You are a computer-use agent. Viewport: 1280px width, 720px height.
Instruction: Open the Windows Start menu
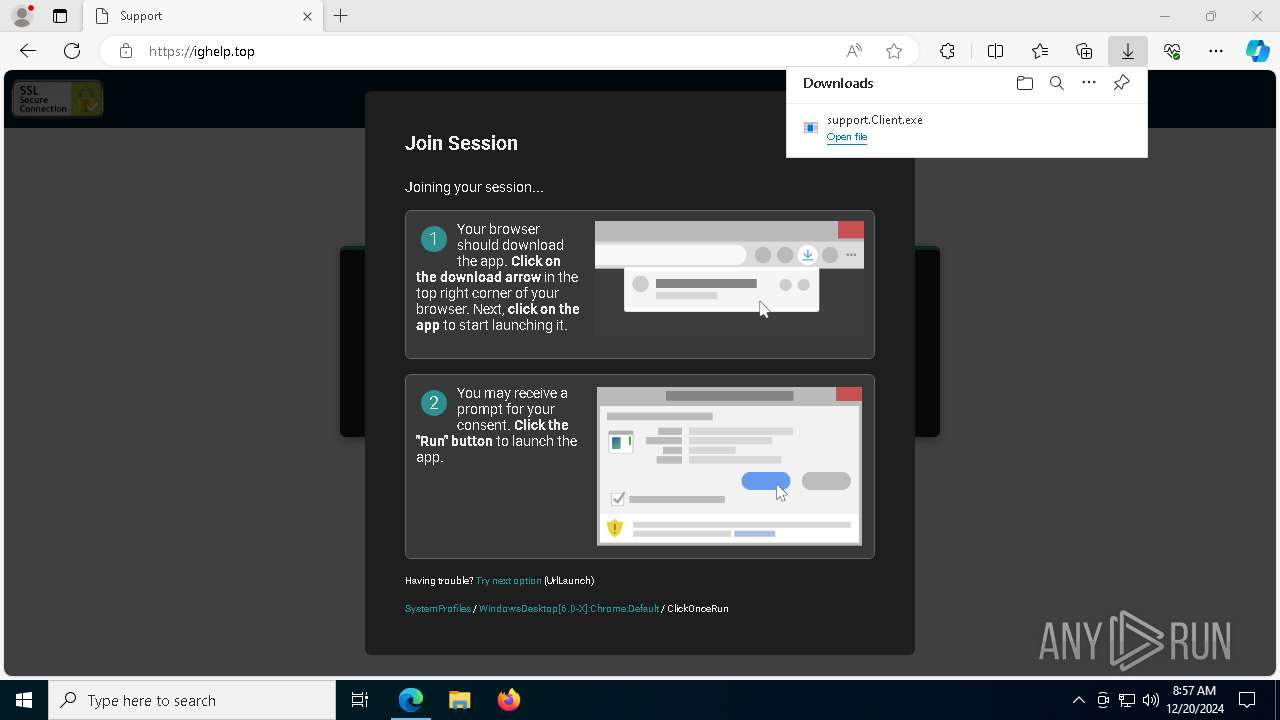click(x=24, y=700)
